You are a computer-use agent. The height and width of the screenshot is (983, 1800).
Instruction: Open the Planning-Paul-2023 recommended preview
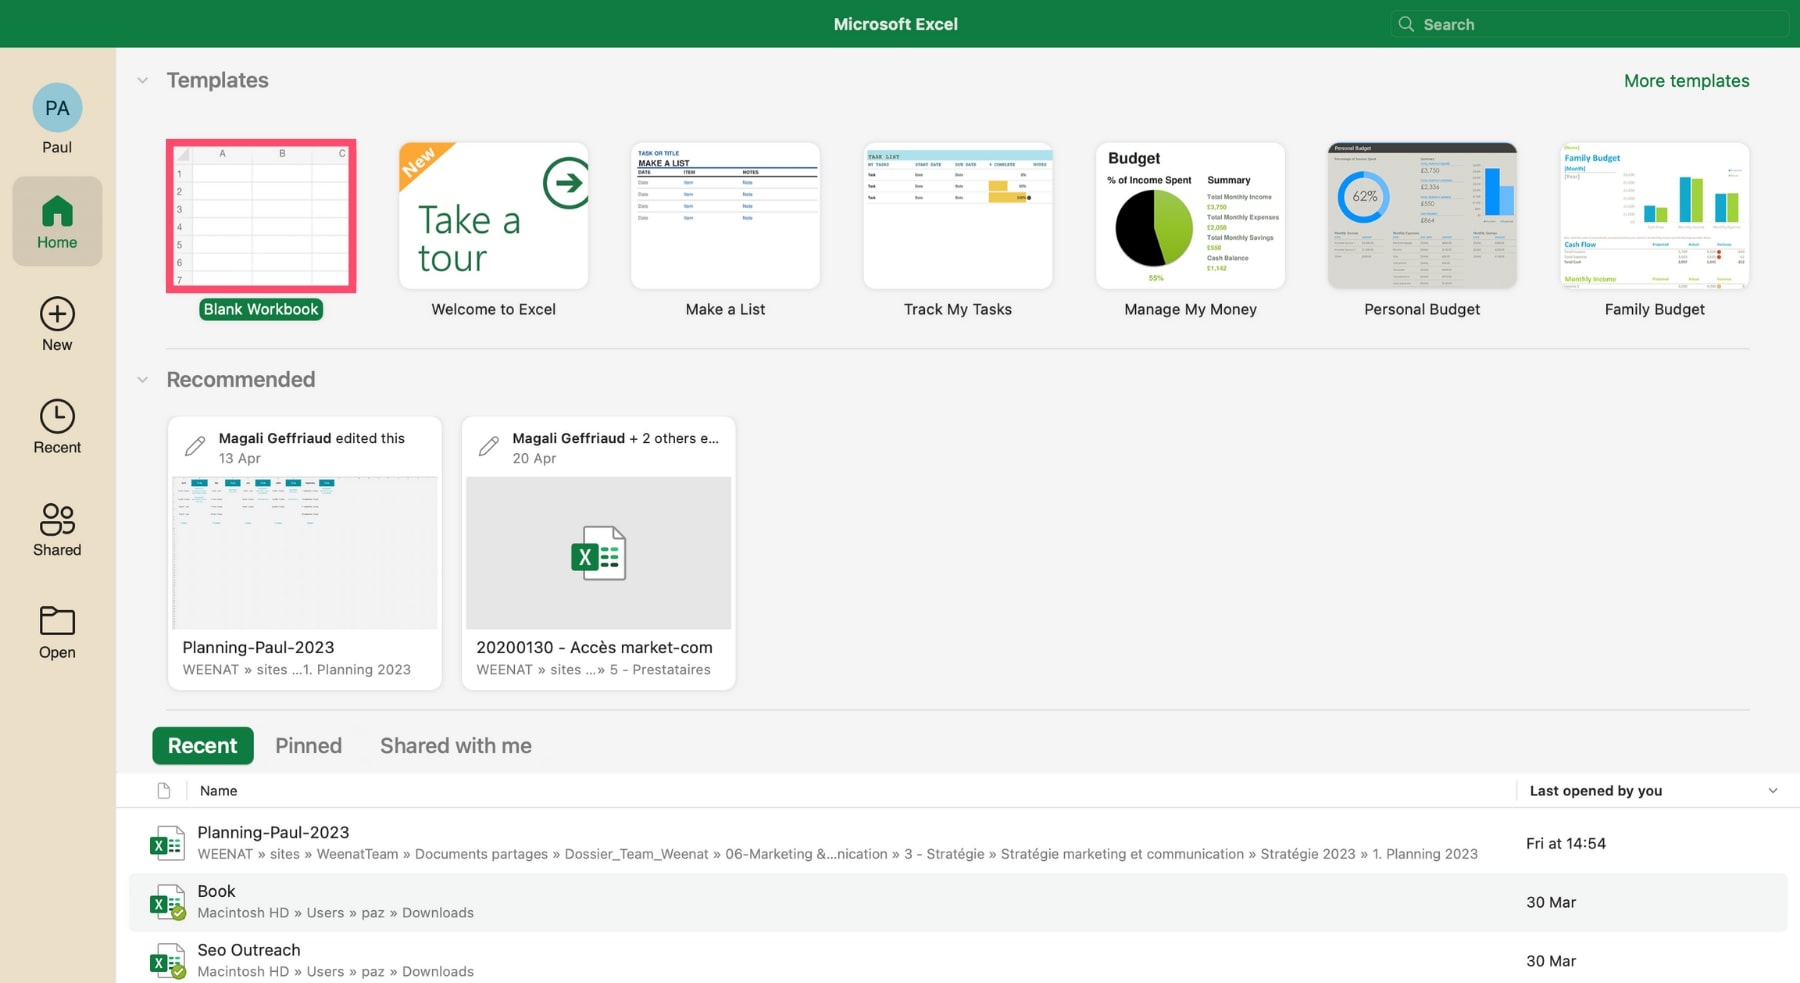coord(305,553)
